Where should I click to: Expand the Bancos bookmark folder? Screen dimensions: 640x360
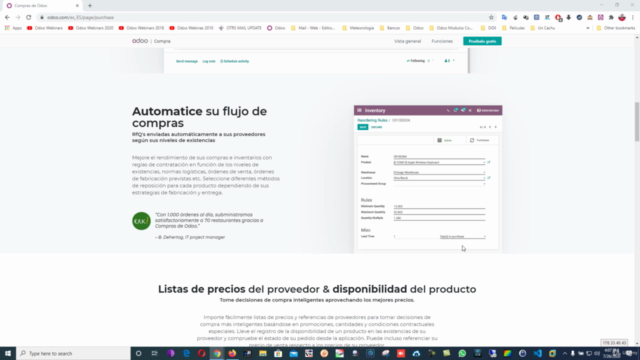click(x=390, y=28)
